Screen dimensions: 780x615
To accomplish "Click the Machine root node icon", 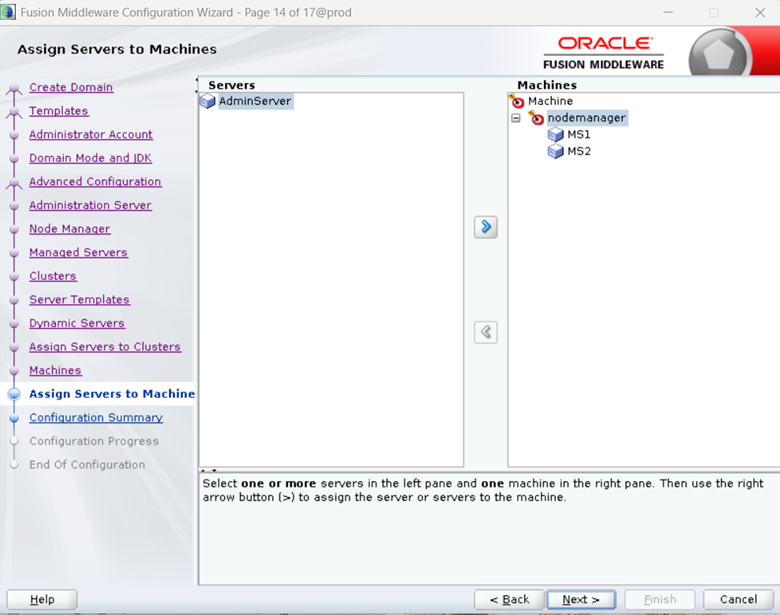I will tap(517, 101).
